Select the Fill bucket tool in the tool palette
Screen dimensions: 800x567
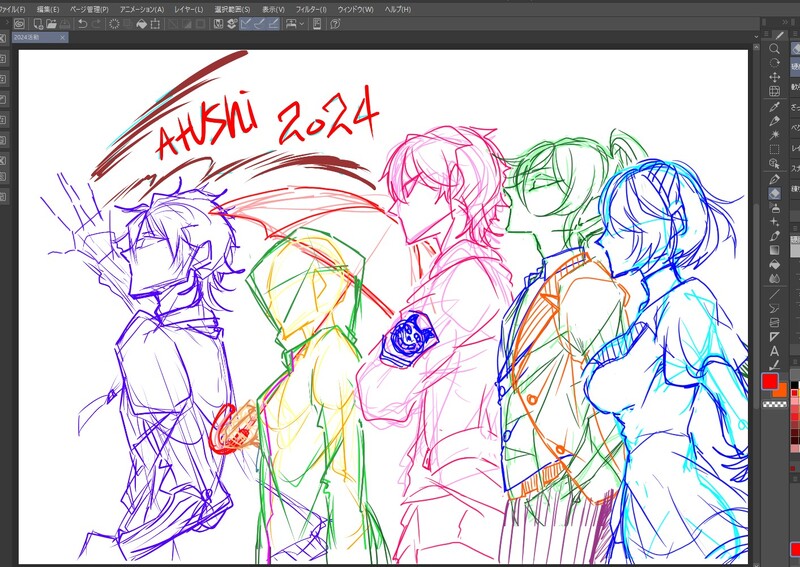click(774, 264)
